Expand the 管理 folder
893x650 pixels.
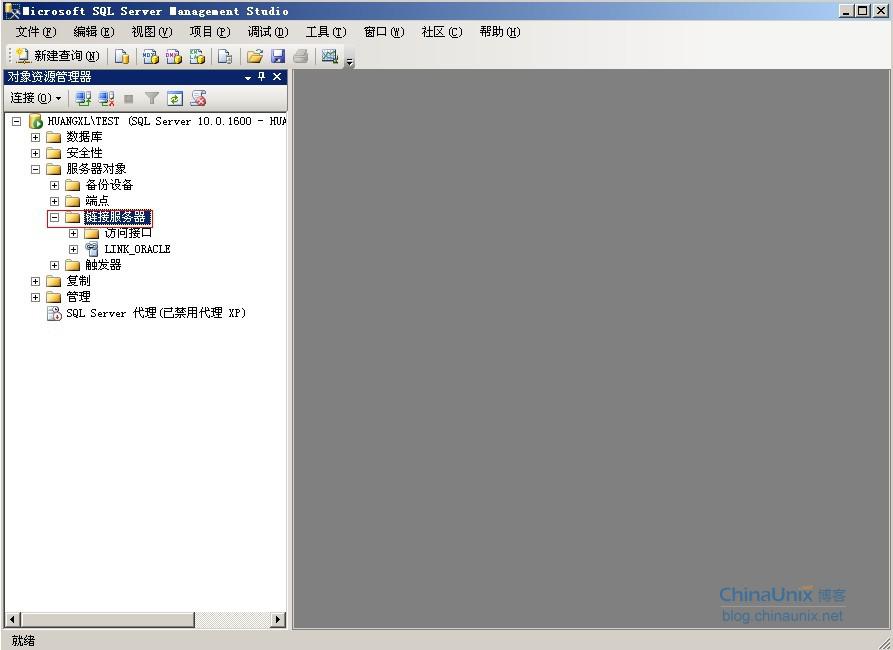point(35,297)
